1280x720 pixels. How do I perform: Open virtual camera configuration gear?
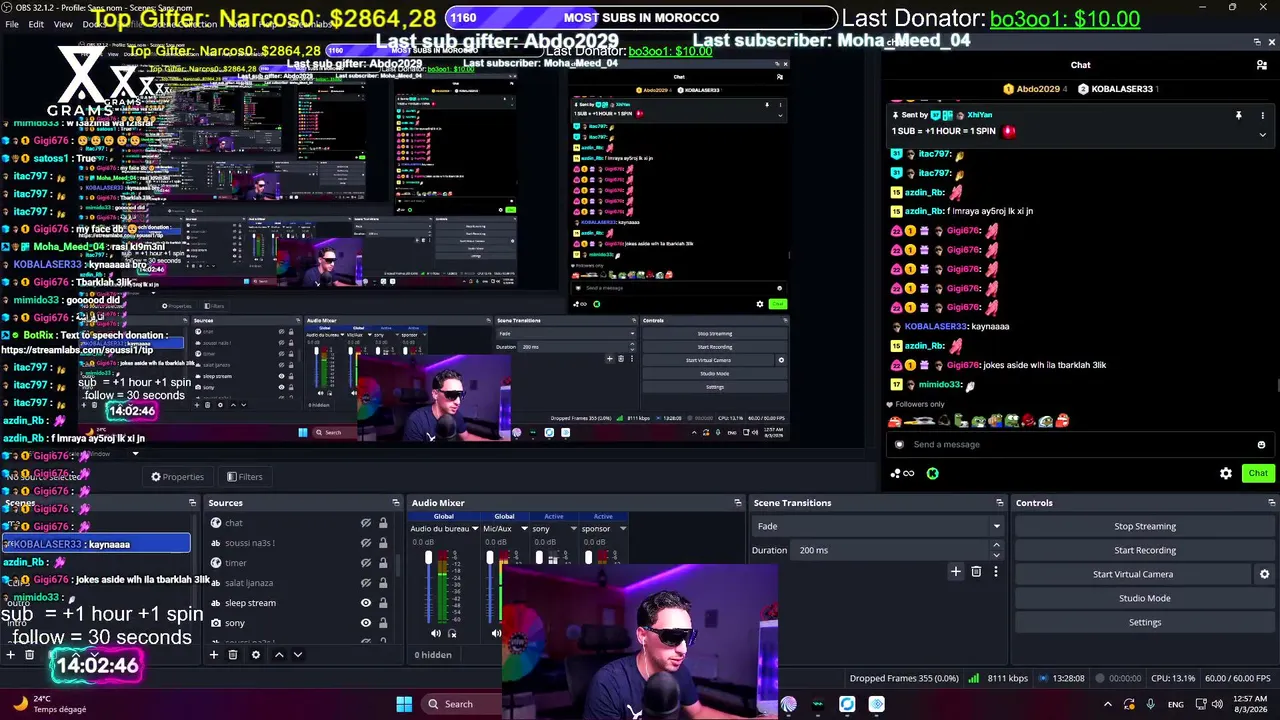[1264, 574]
